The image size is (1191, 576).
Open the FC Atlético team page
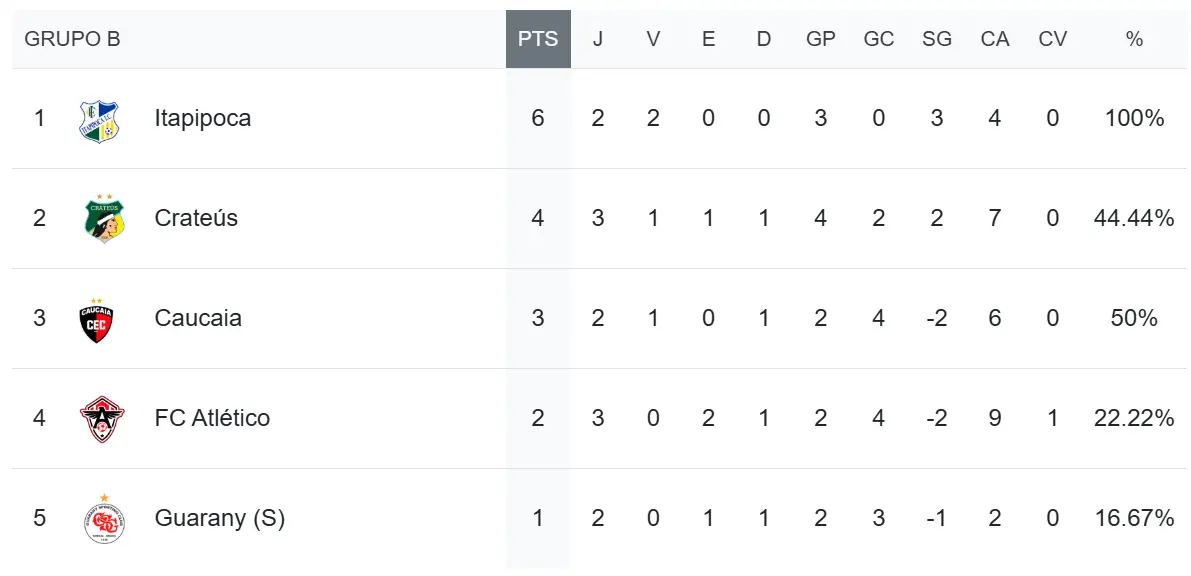coord(212,418)
